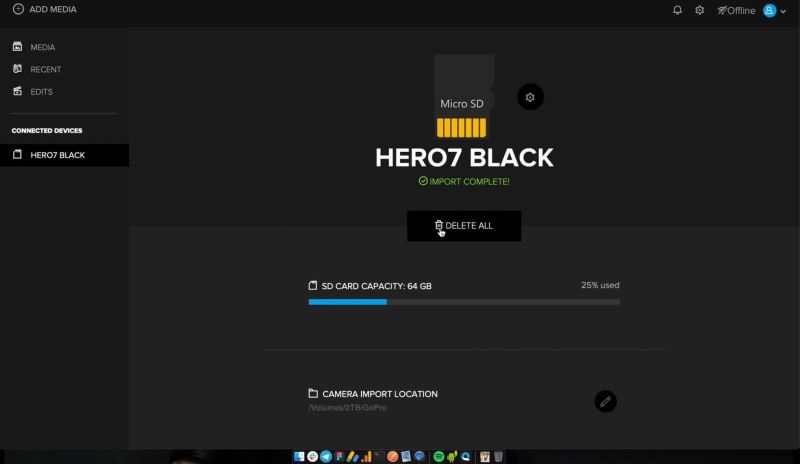Open app settings gear in top bar
Viewport: 800px width, 464px height.
click(699, 10)
